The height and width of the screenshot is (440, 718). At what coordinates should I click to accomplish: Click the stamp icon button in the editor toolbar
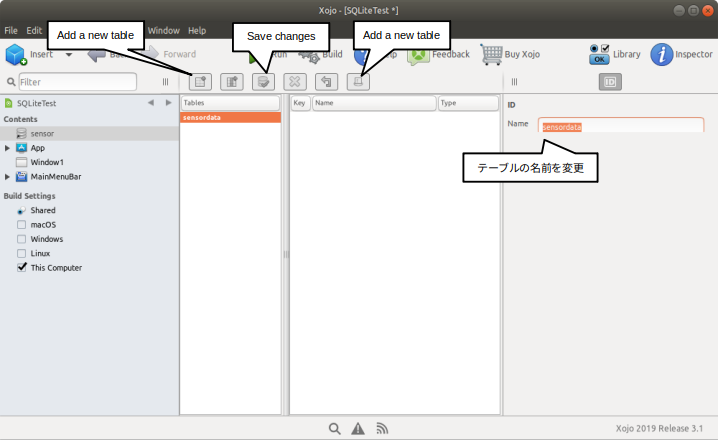click(x=358, y=82)
